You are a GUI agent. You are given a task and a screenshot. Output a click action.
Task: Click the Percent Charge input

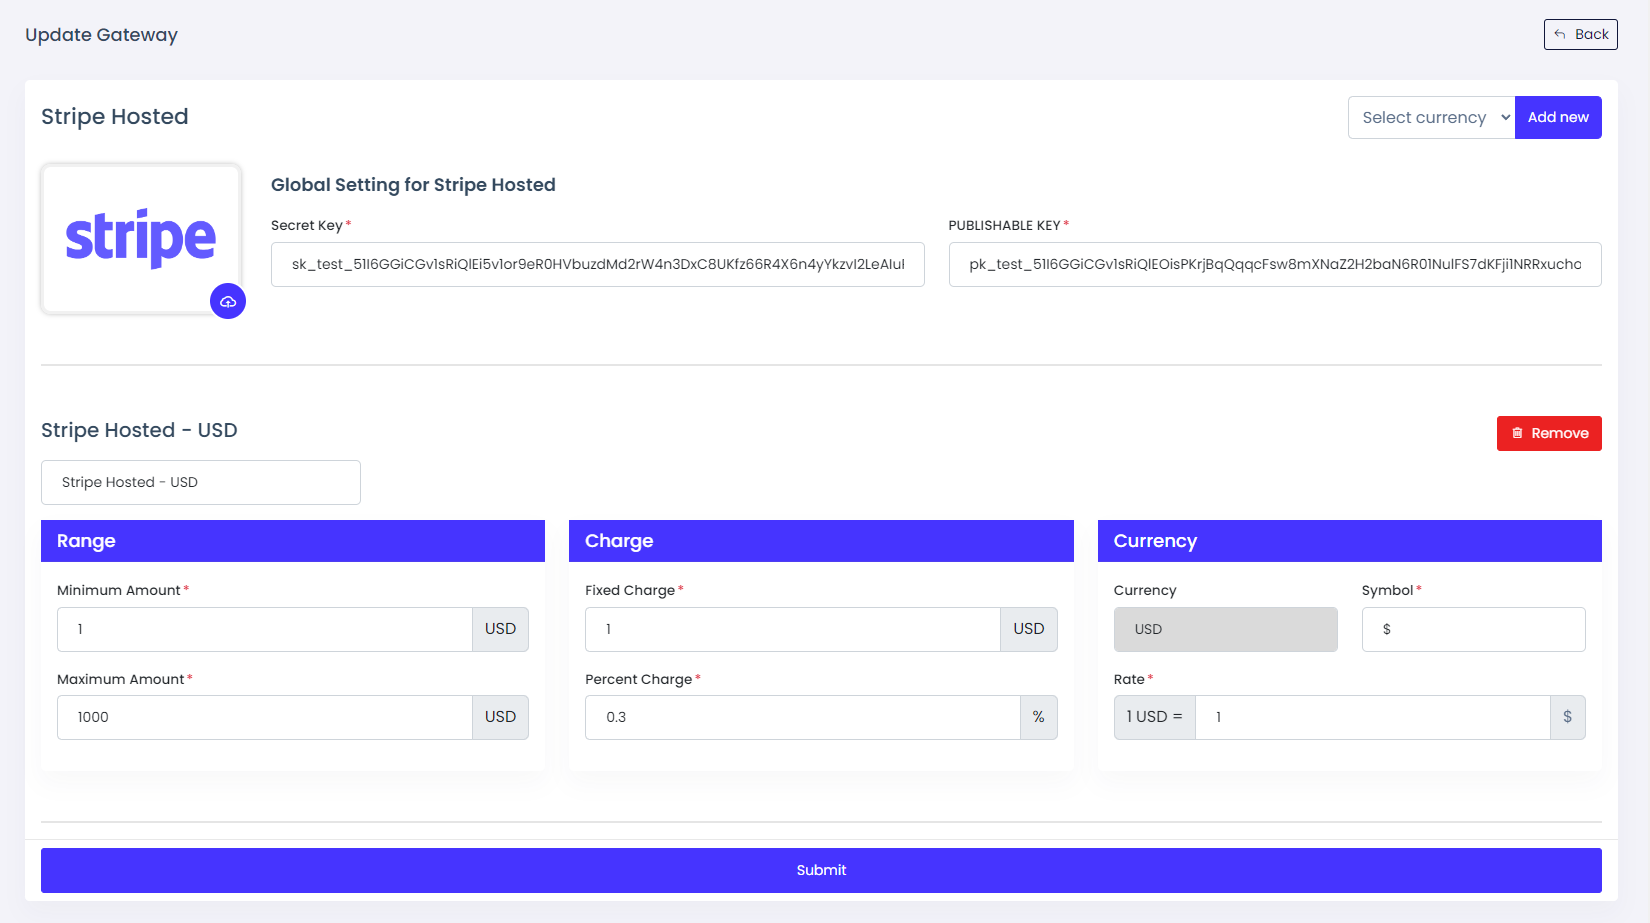(802, 717)
